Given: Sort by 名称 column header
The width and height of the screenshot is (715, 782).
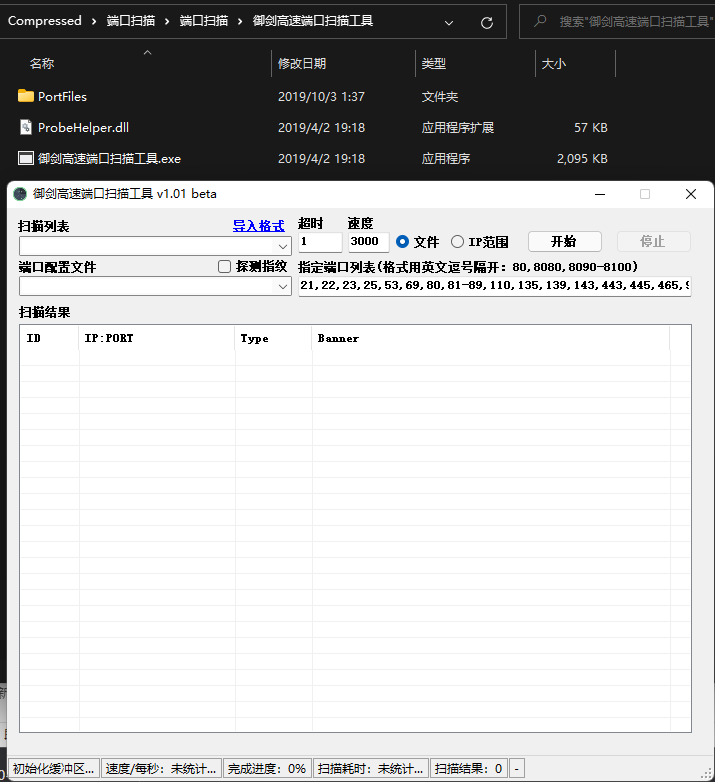Looking at the screenshot, I should click(42, 64).
